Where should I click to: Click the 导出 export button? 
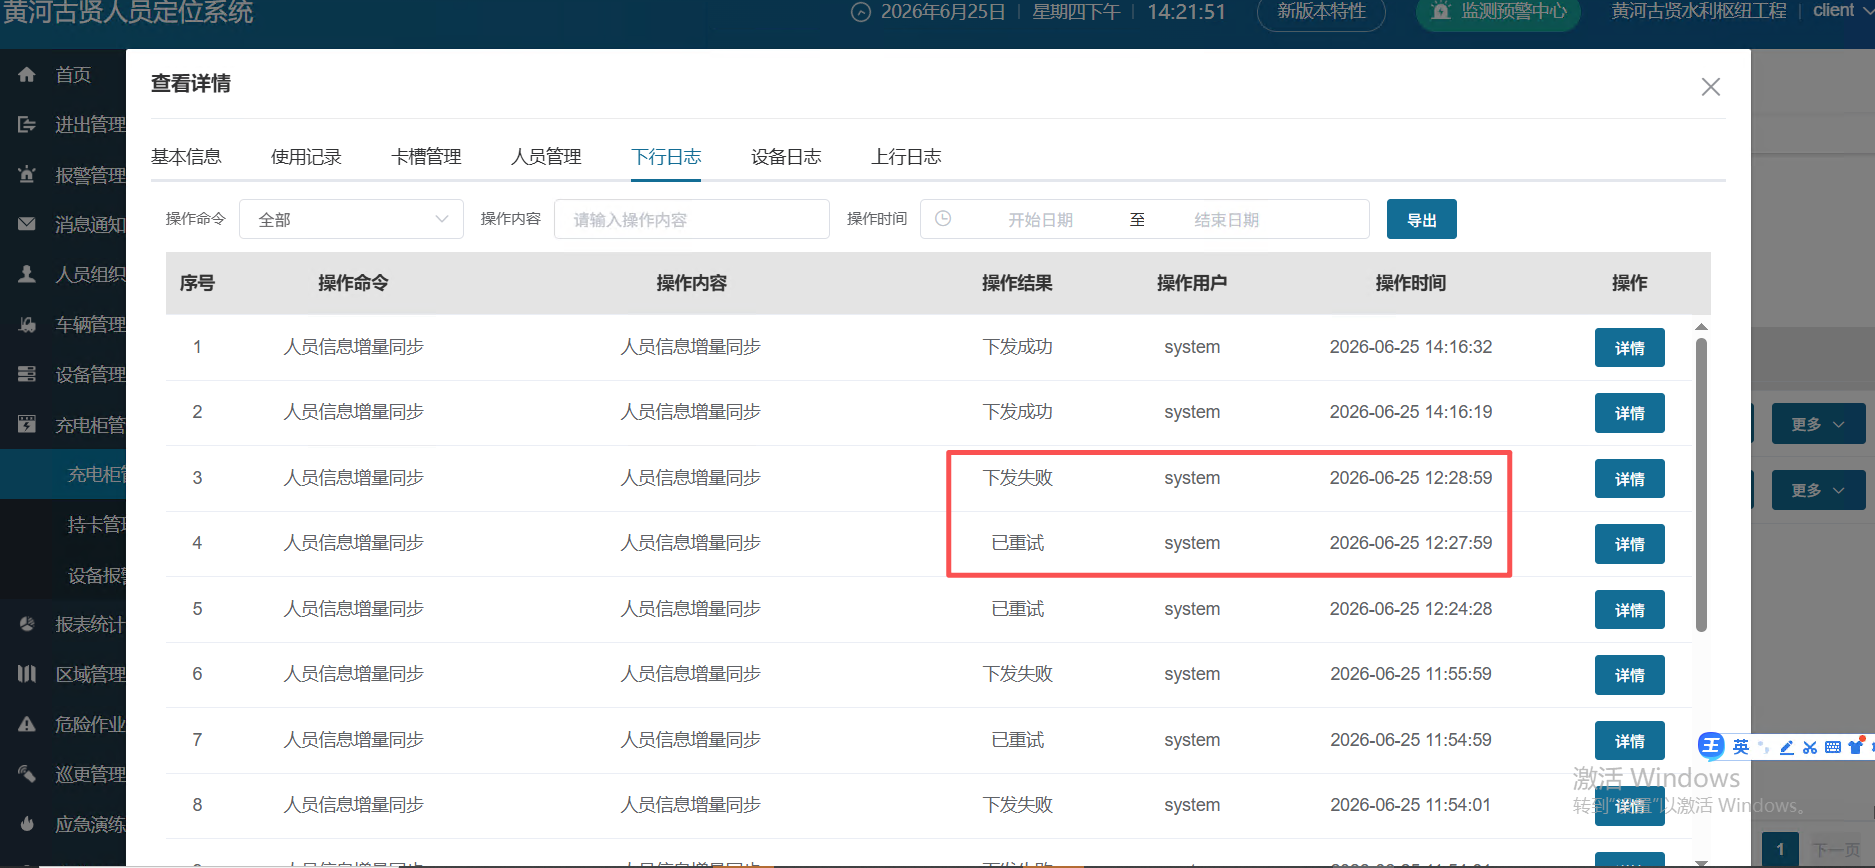(x=1421, y=219)
